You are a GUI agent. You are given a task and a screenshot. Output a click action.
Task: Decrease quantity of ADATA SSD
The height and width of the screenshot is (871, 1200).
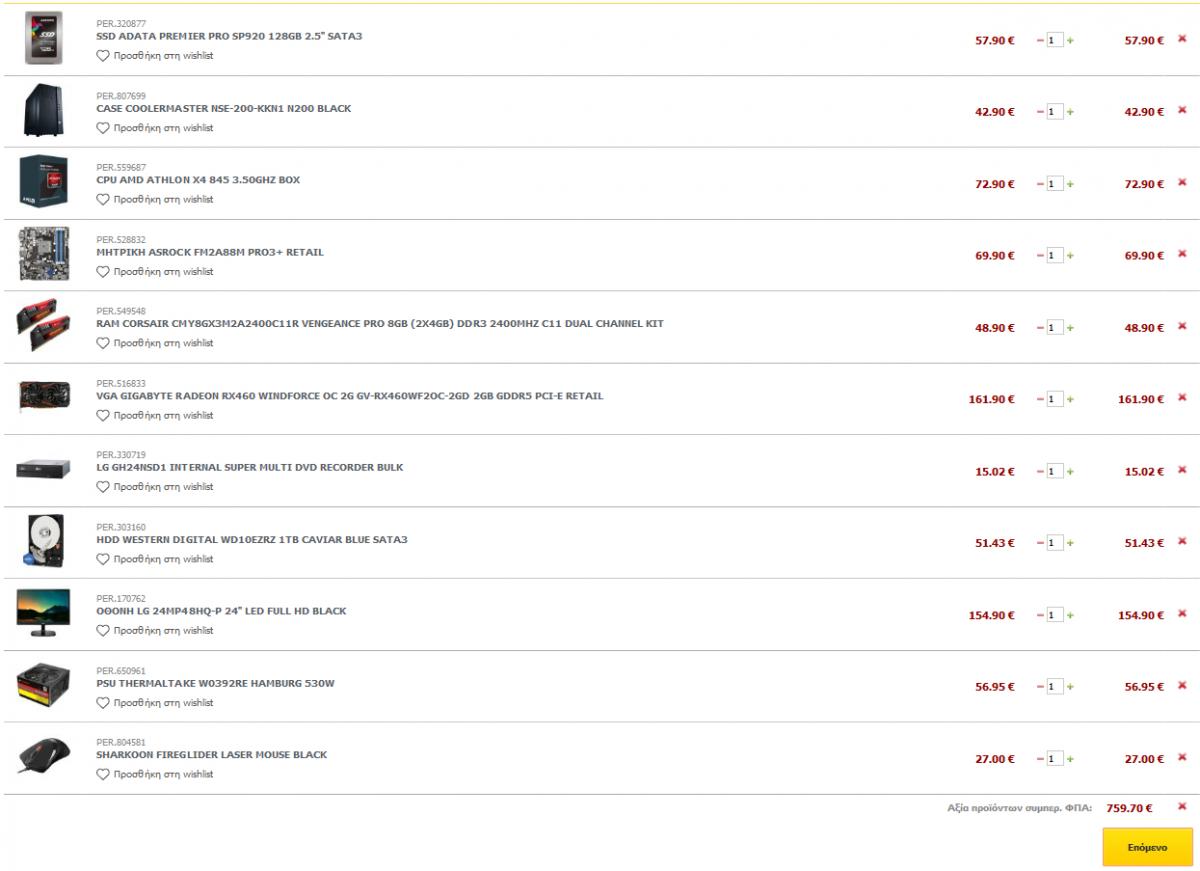[x=1040, y=40]
